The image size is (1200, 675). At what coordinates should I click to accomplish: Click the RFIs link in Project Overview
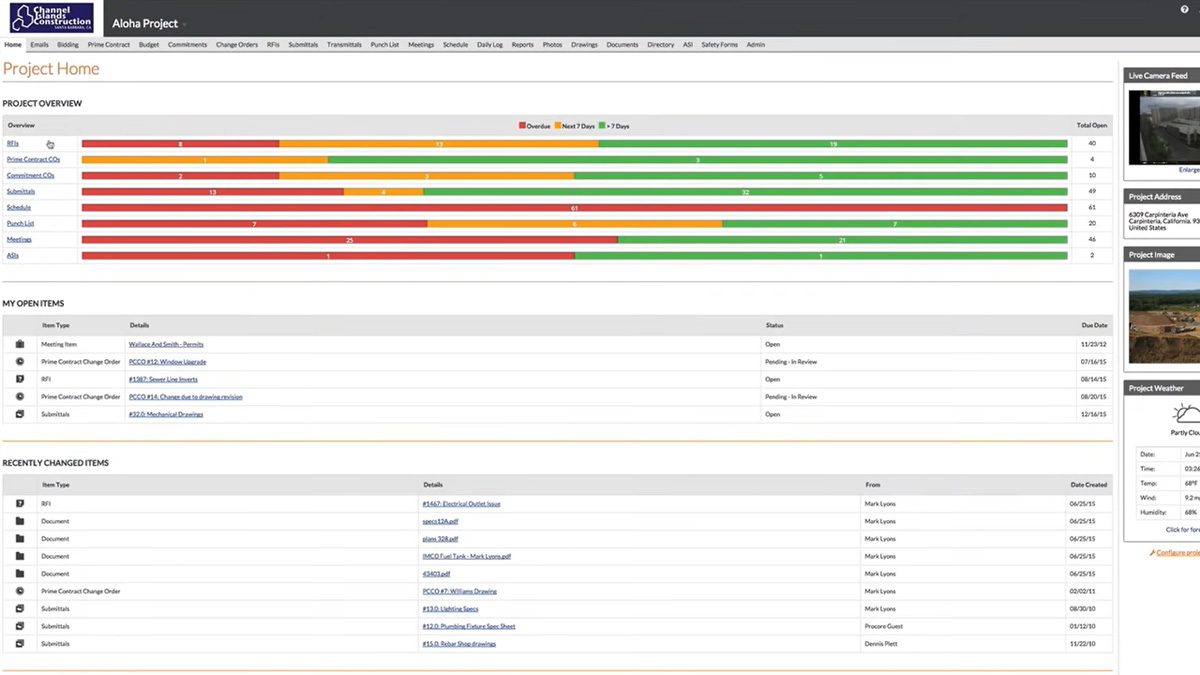tap(14, 142)
